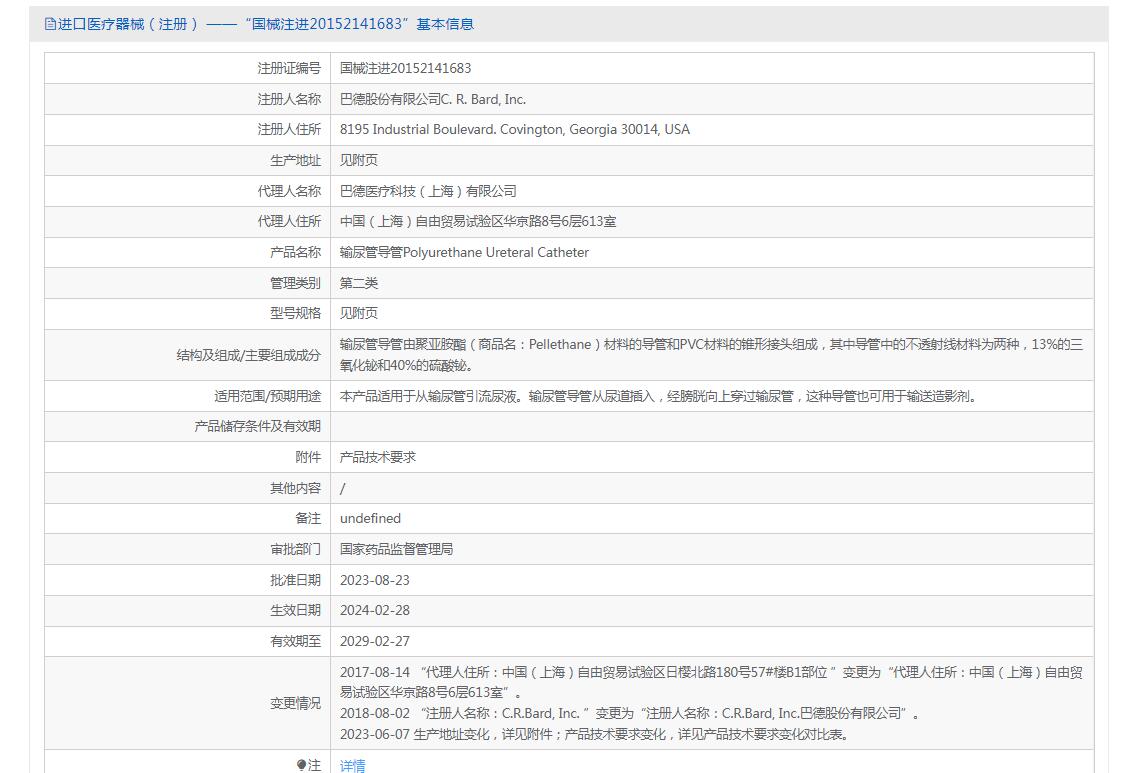Click the 生产地址 label
This screenshot has height=773, width=1141.
pyautogui.click(x=295, y=160)
